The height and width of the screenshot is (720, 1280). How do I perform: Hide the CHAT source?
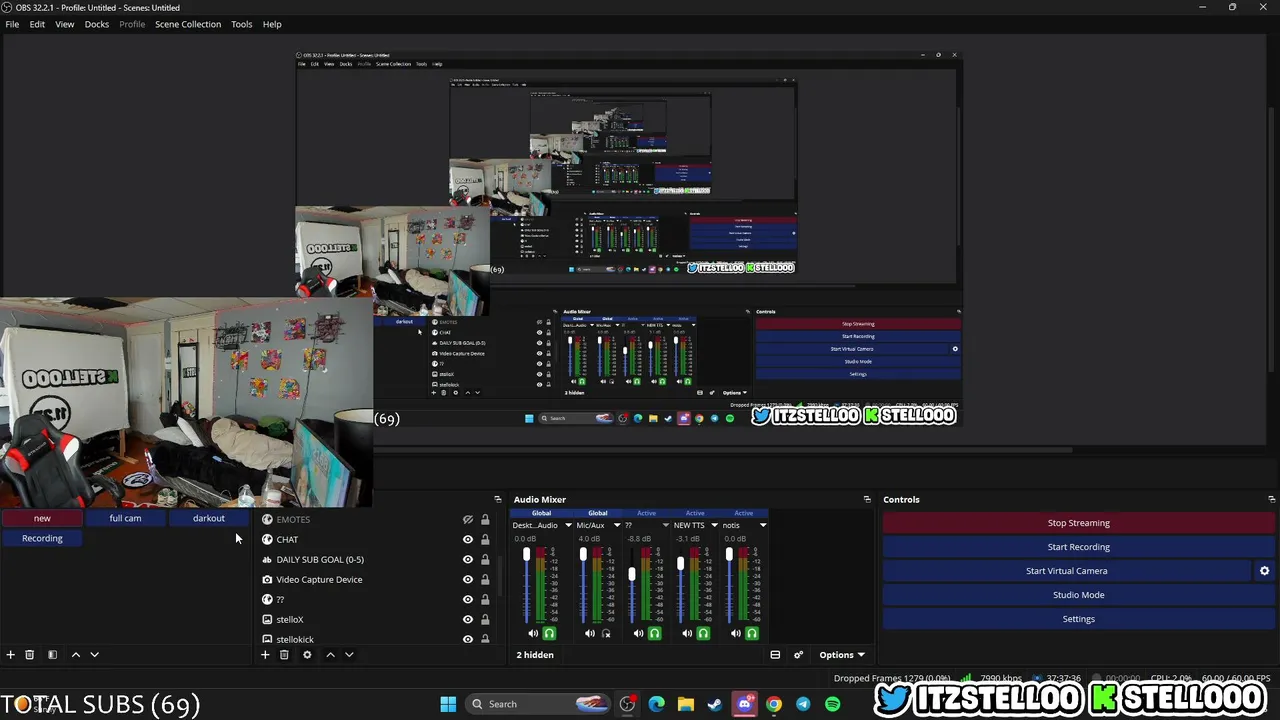(467, 540)
